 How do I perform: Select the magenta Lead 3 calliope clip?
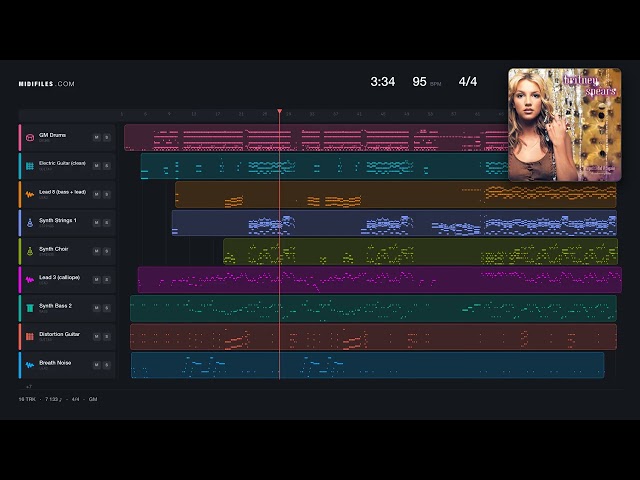click(380, 280)
